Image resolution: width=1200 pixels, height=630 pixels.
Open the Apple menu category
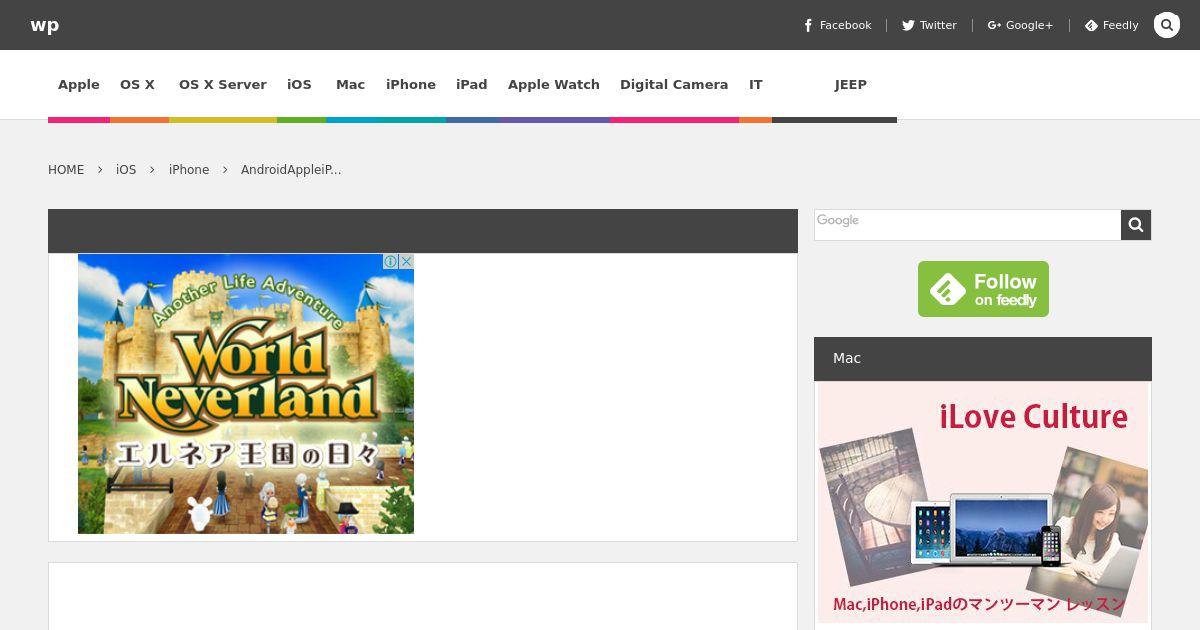tap(79, 85)
